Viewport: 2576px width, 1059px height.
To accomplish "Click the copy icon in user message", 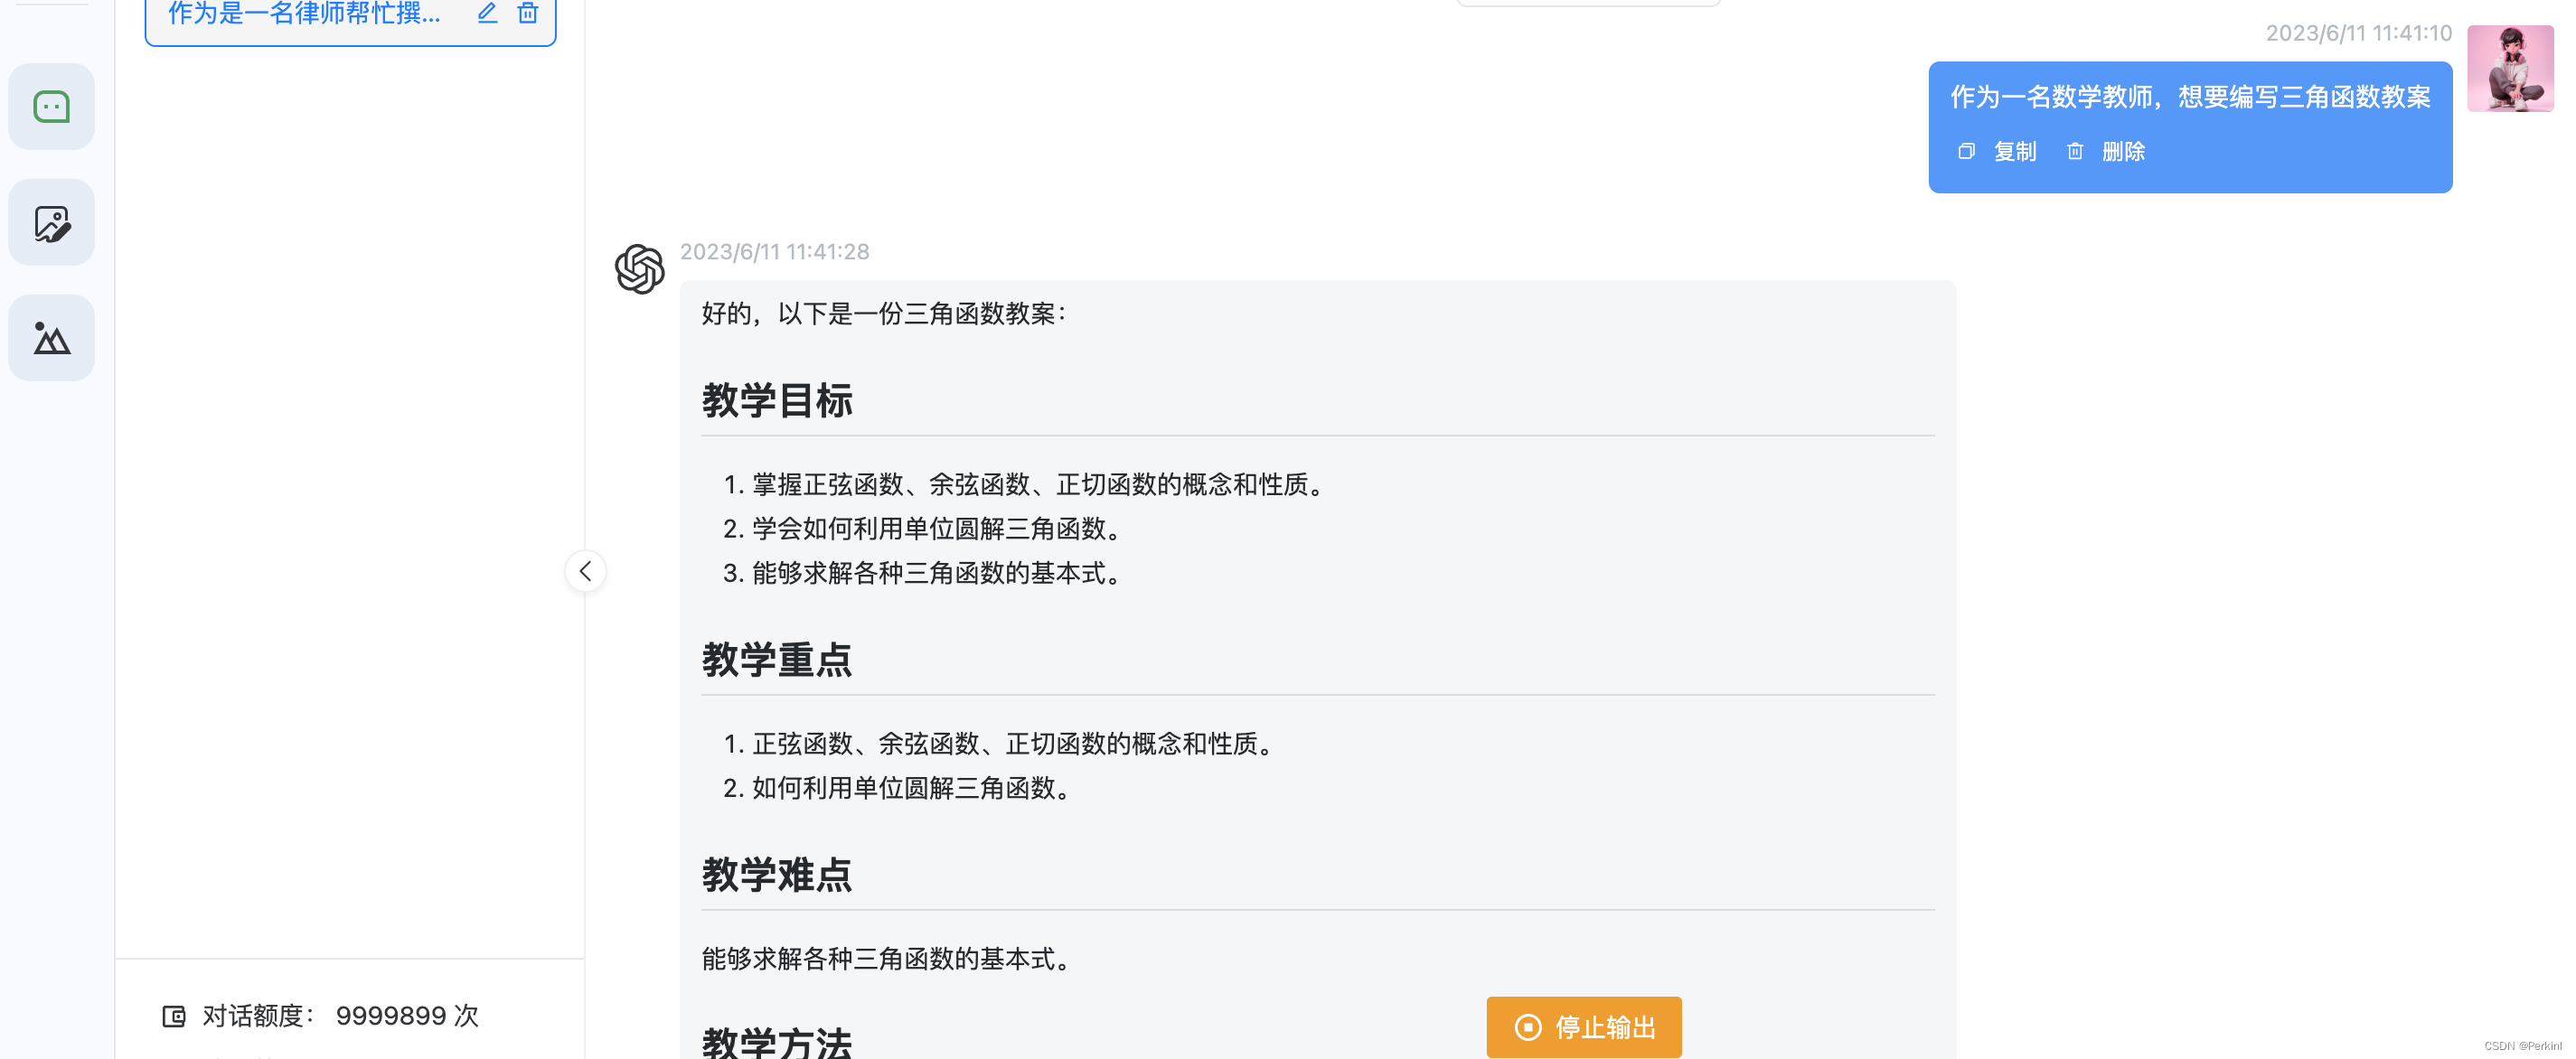I will (x=1966, y=151).
